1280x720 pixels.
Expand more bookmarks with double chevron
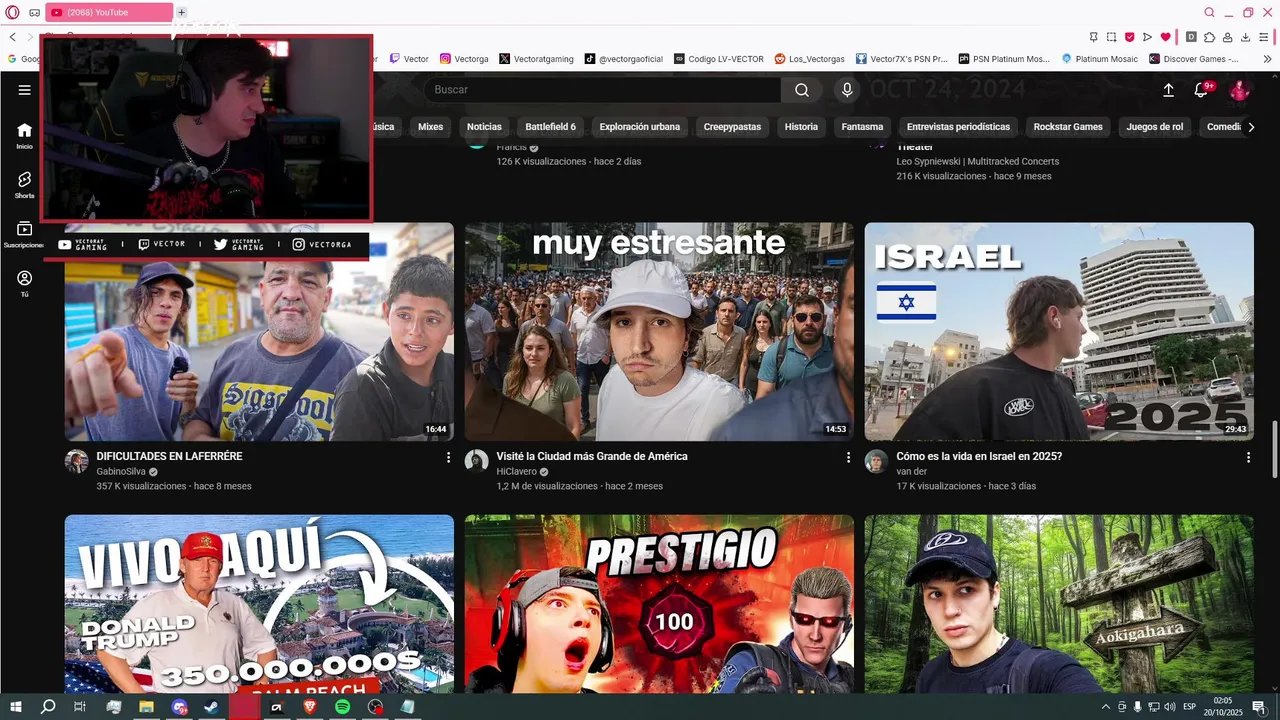(x=1267, y=59)
